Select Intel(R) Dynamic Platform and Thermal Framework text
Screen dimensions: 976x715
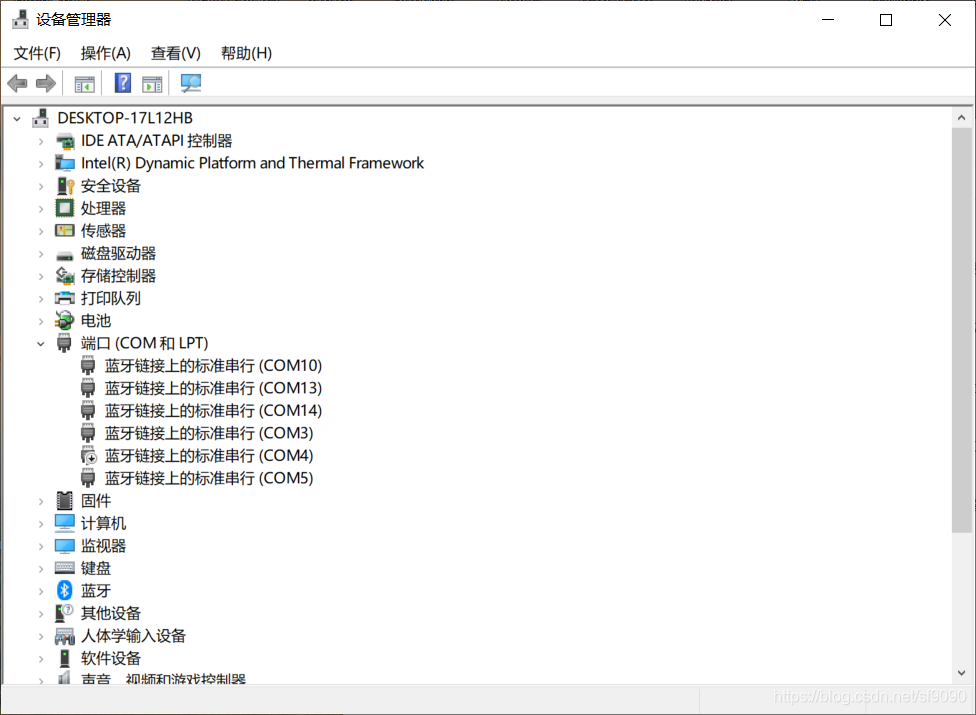(x=253, y=163)
